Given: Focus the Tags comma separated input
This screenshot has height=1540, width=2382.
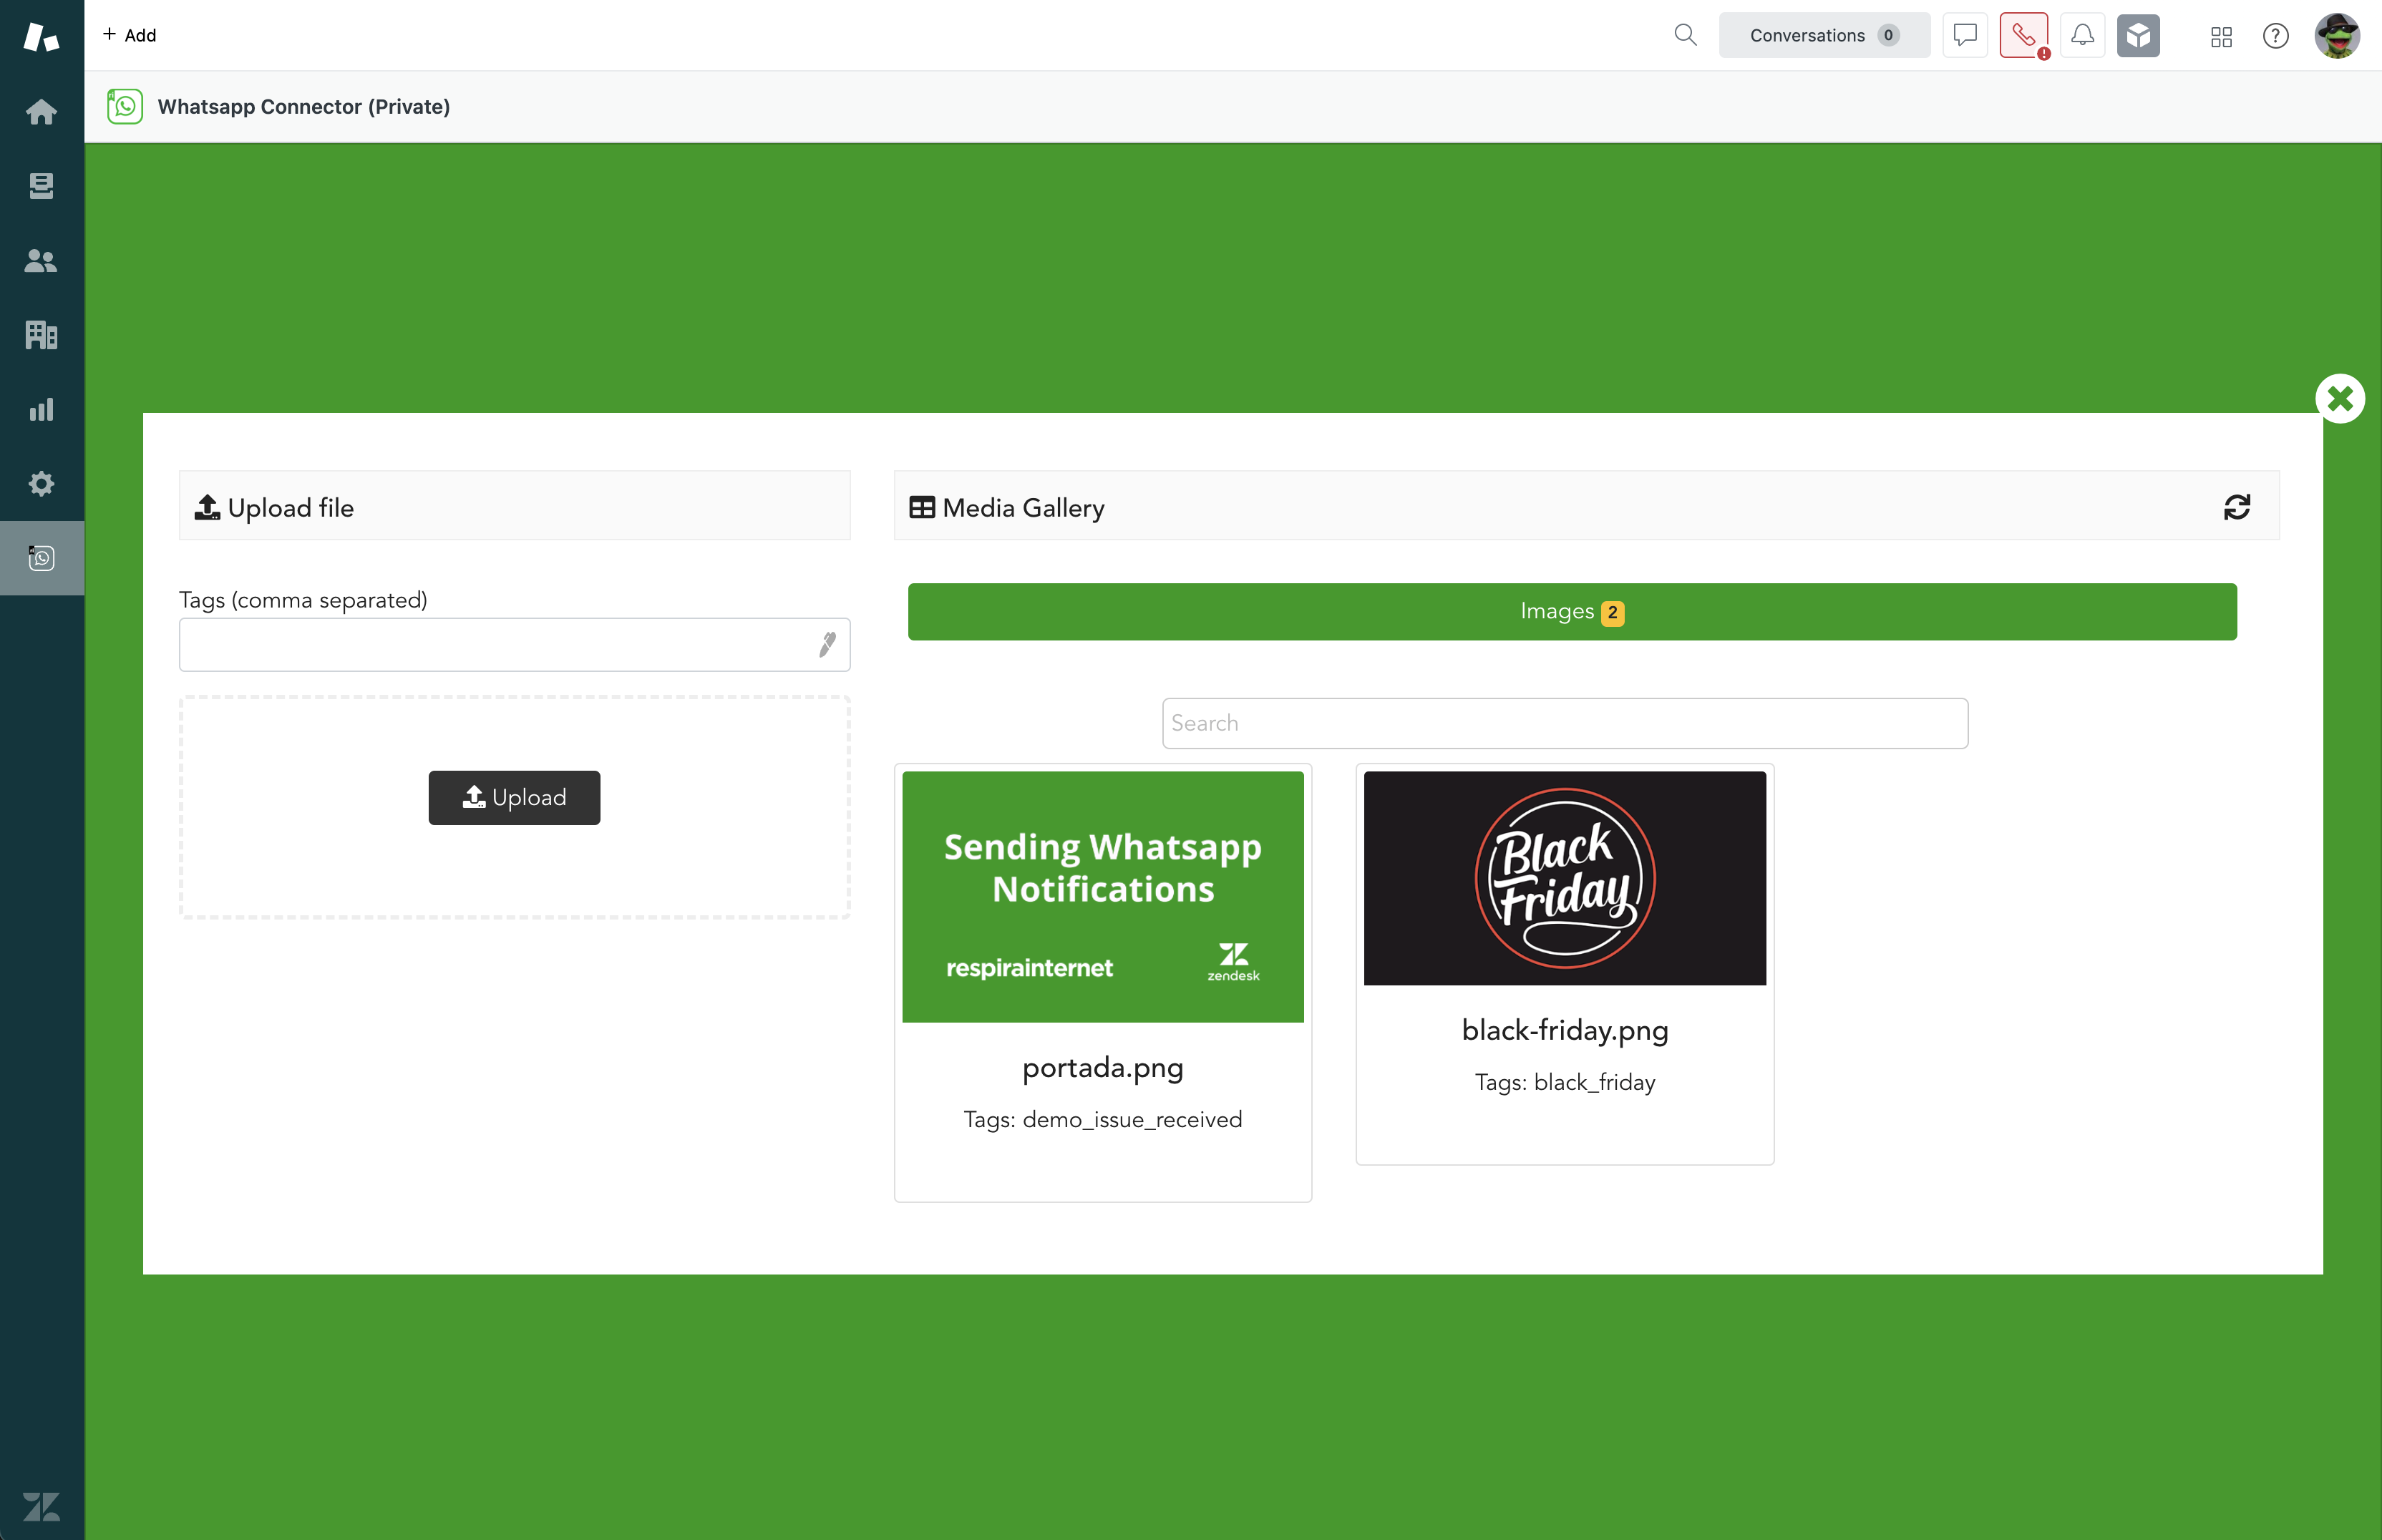Looking at the screenshot, I should 514,645.
